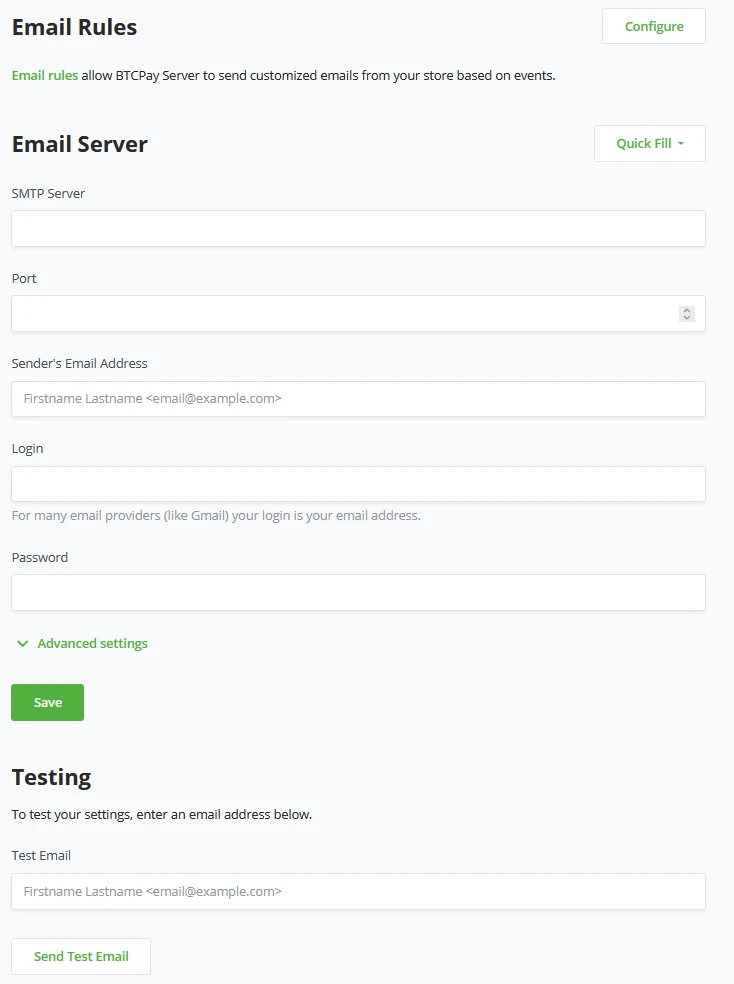Select the Login input field
The height and width of the screenshot is (984, 734).
[358, 484]
